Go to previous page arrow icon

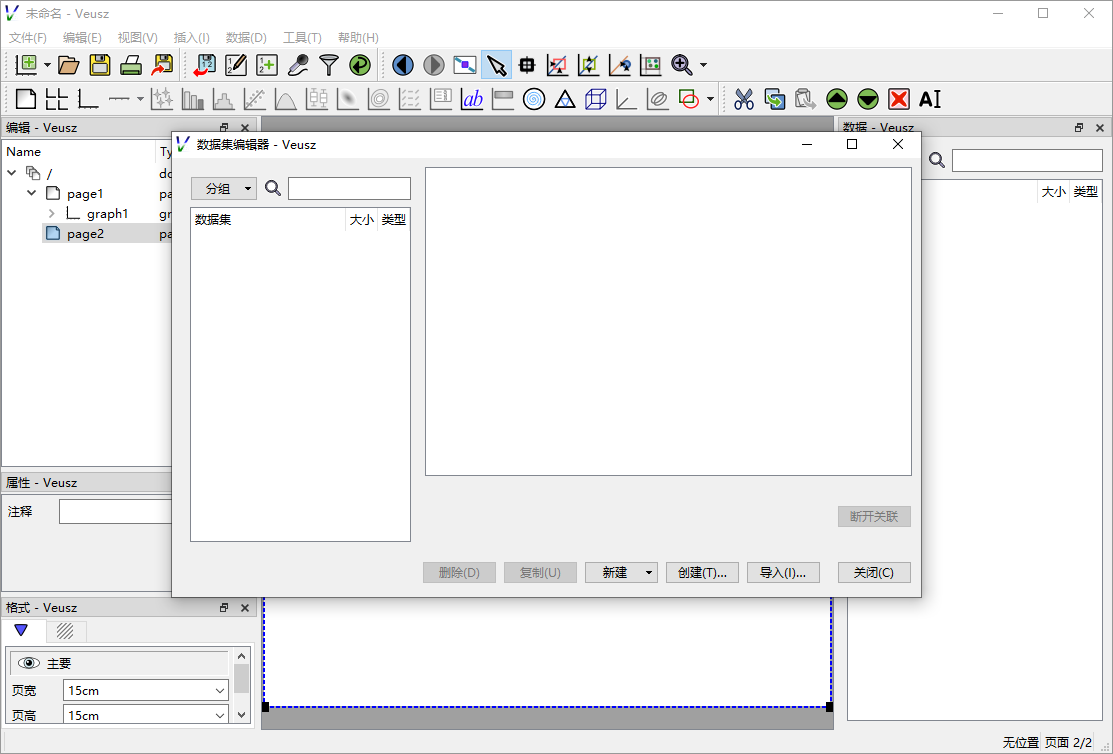(402, 65)
